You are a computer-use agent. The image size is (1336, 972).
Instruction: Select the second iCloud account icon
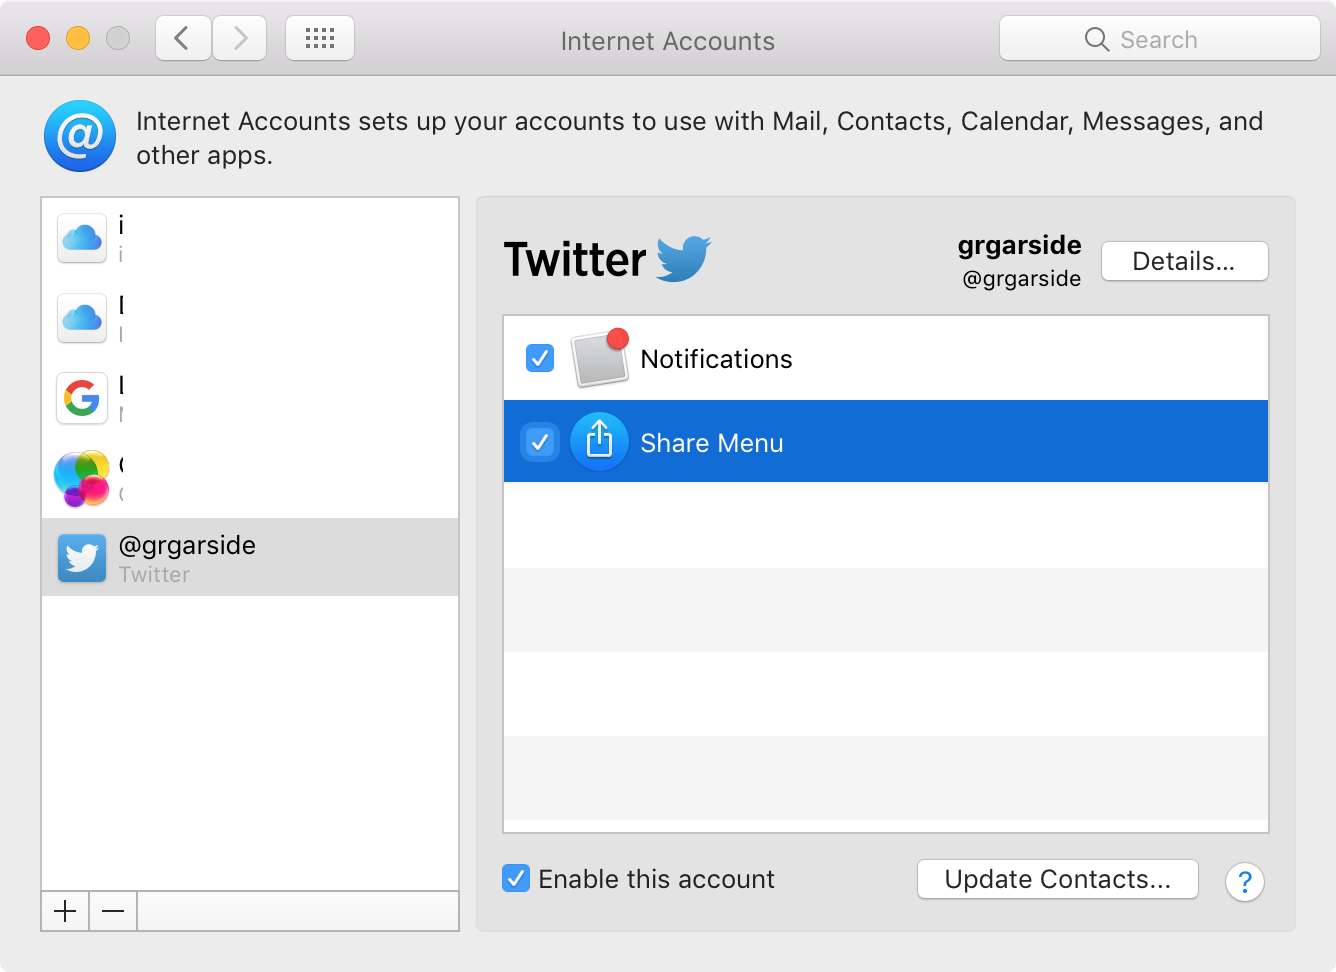click(x=82, y=318)
